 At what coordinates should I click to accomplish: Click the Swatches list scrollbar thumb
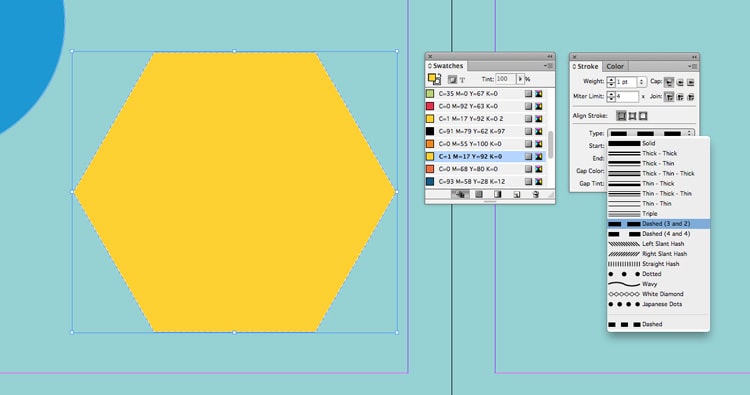pyautogui.click(x=550, y=144)
